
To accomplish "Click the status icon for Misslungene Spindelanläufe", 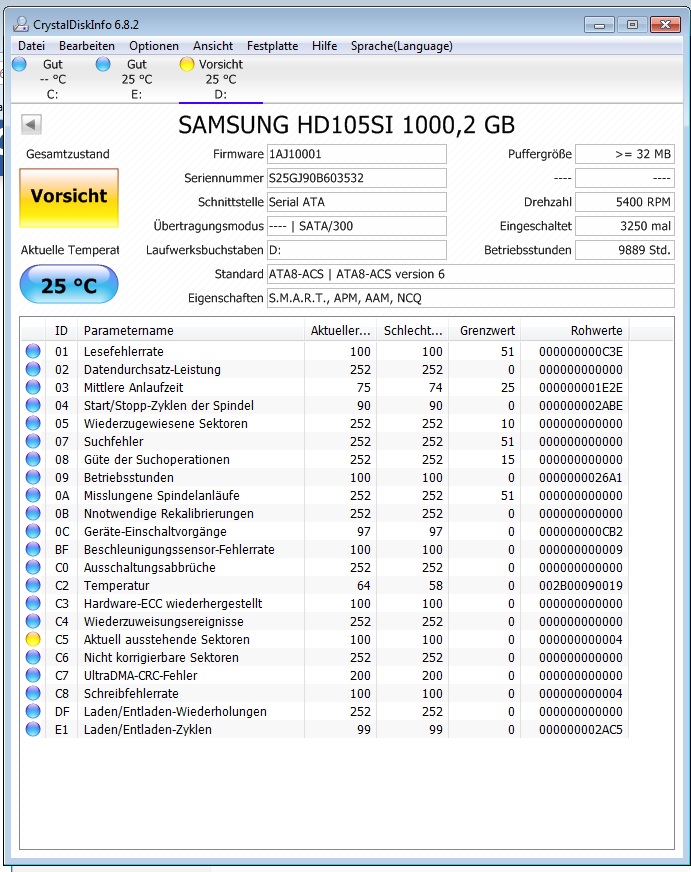I will point(33,495).
